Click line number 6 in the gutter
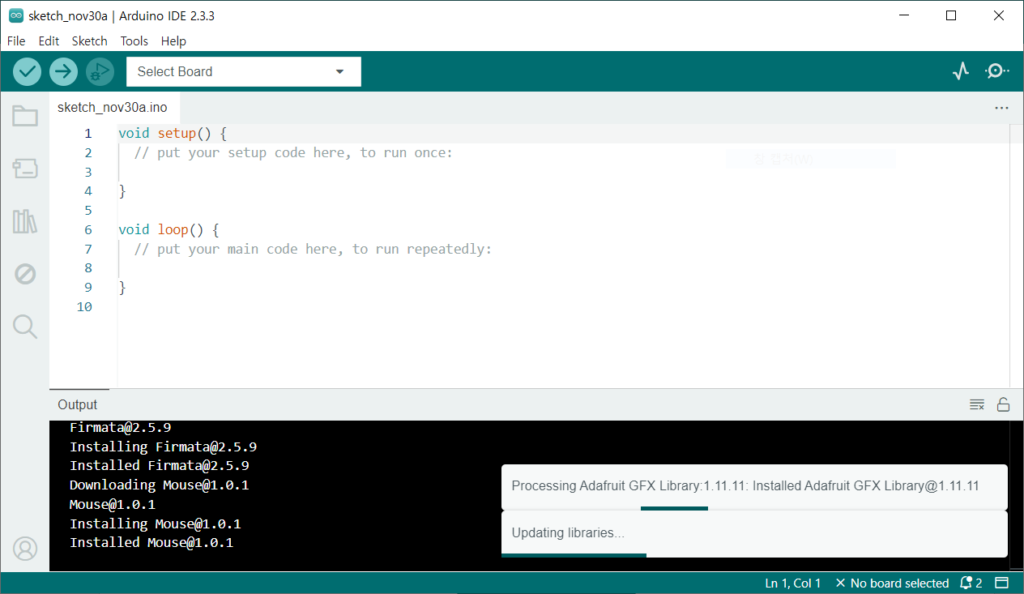The height and width of the screenshot is (594, 1024). coord(88,230)
